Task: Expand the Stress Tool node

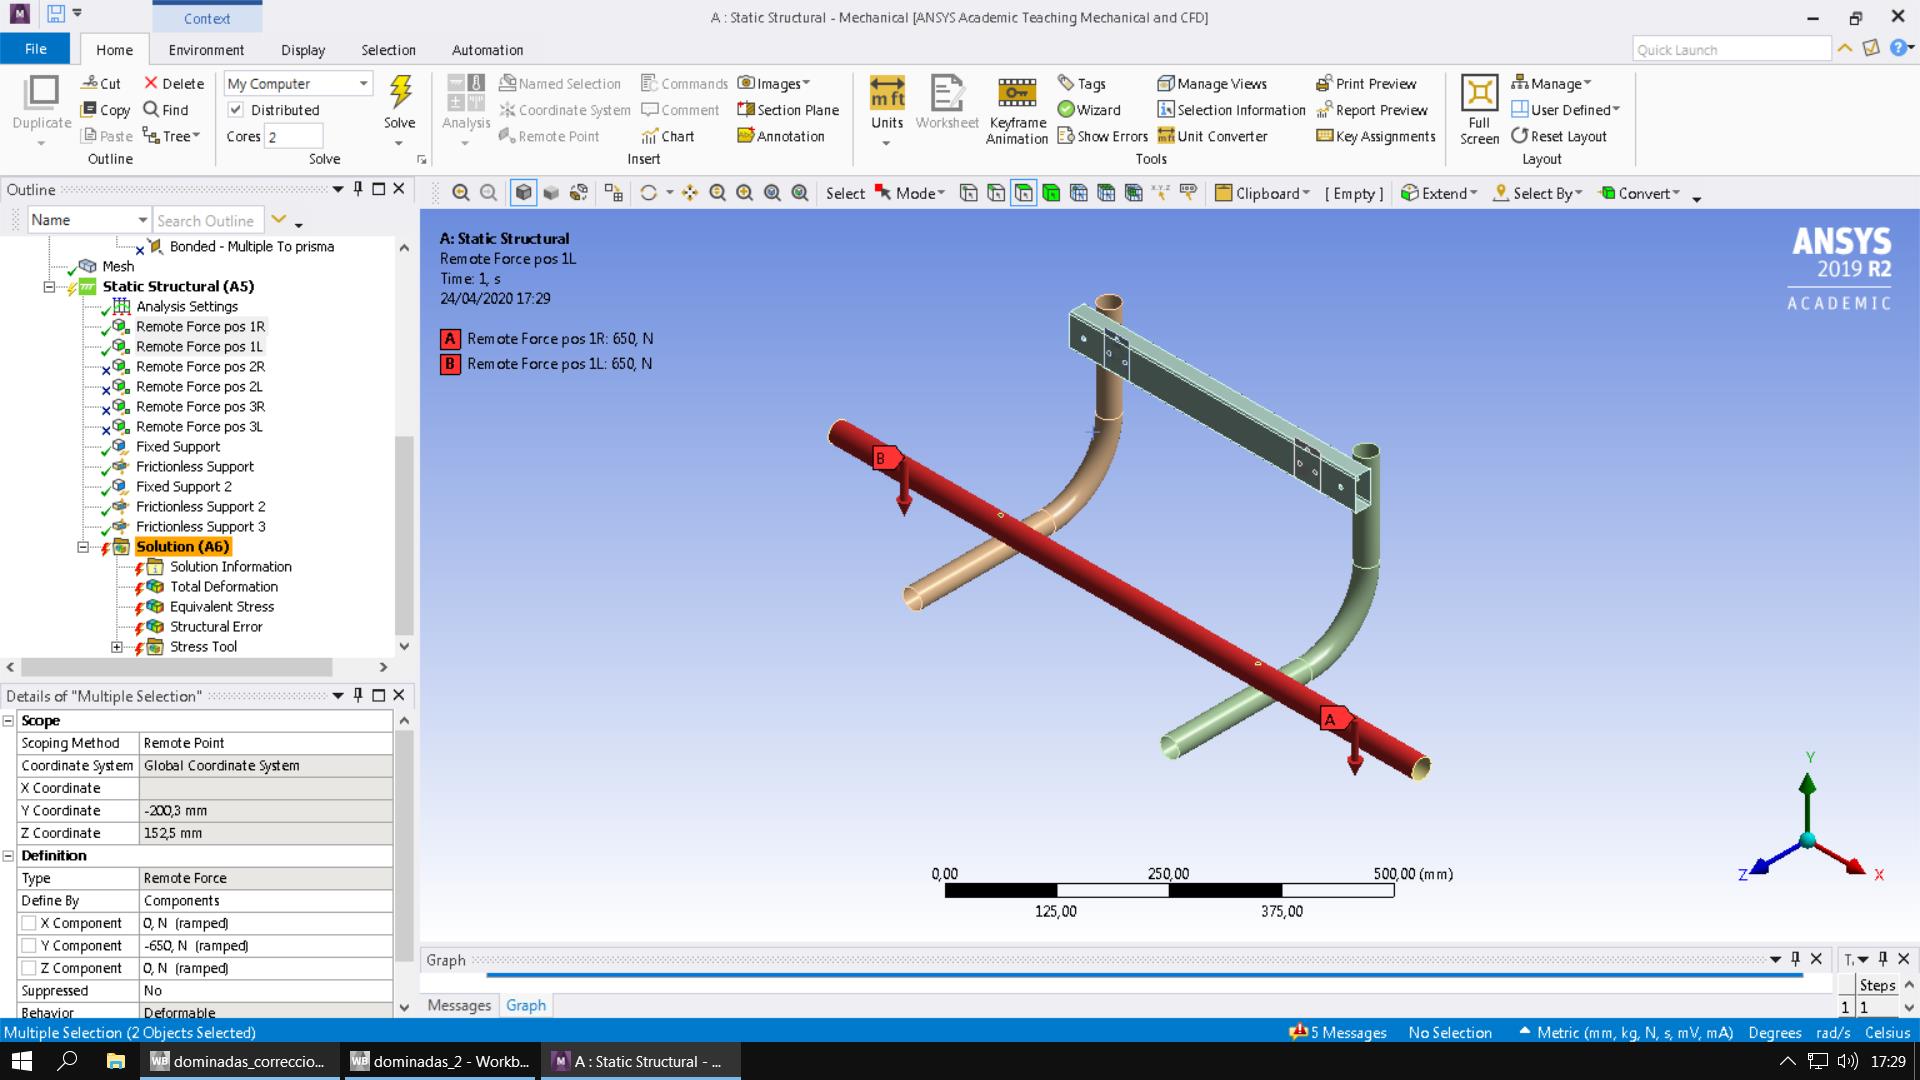Action: click(117, 647)
